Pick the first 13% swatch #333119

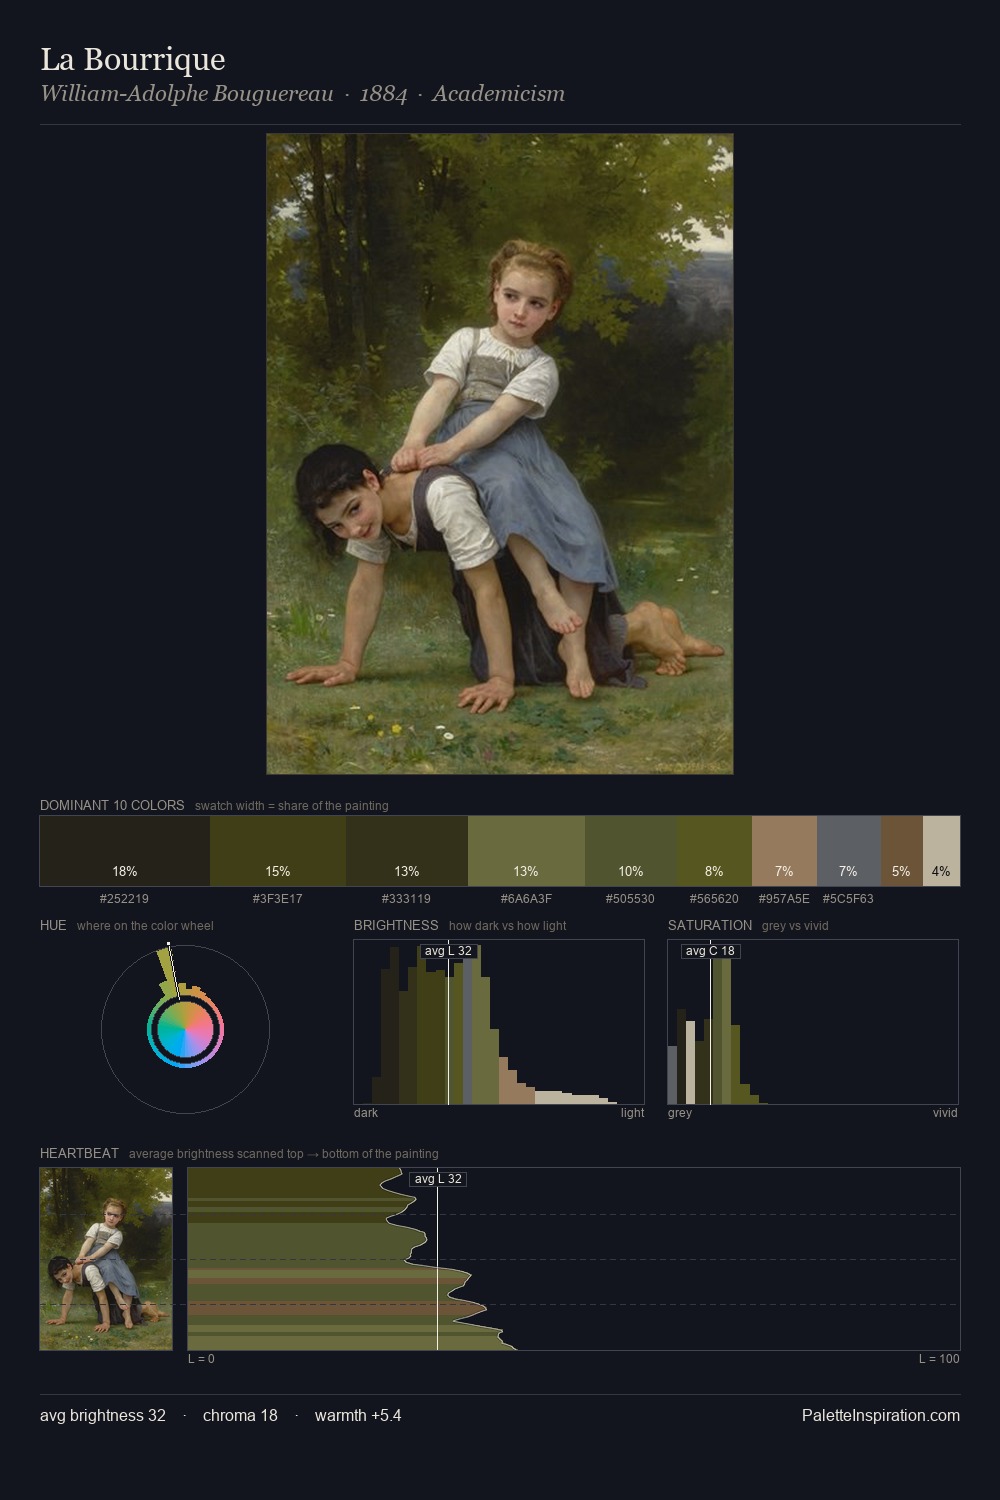click(407, 851)
